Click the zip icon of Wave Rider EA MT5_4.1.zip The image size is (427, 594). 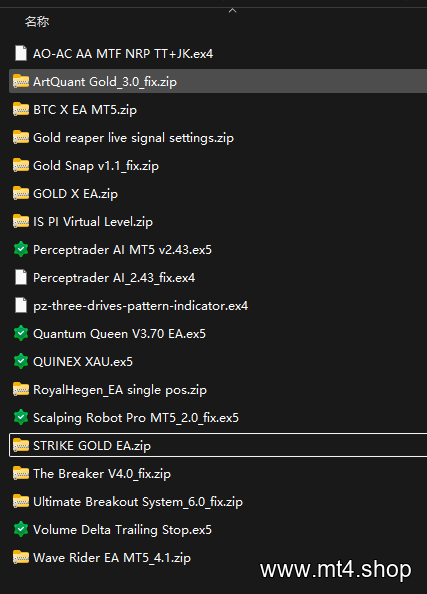coord(21,558)
